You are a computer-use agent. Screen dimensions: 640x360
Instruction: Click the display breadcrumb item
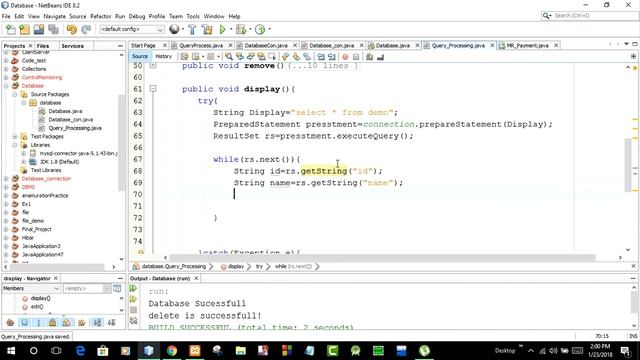coord(236,266)
